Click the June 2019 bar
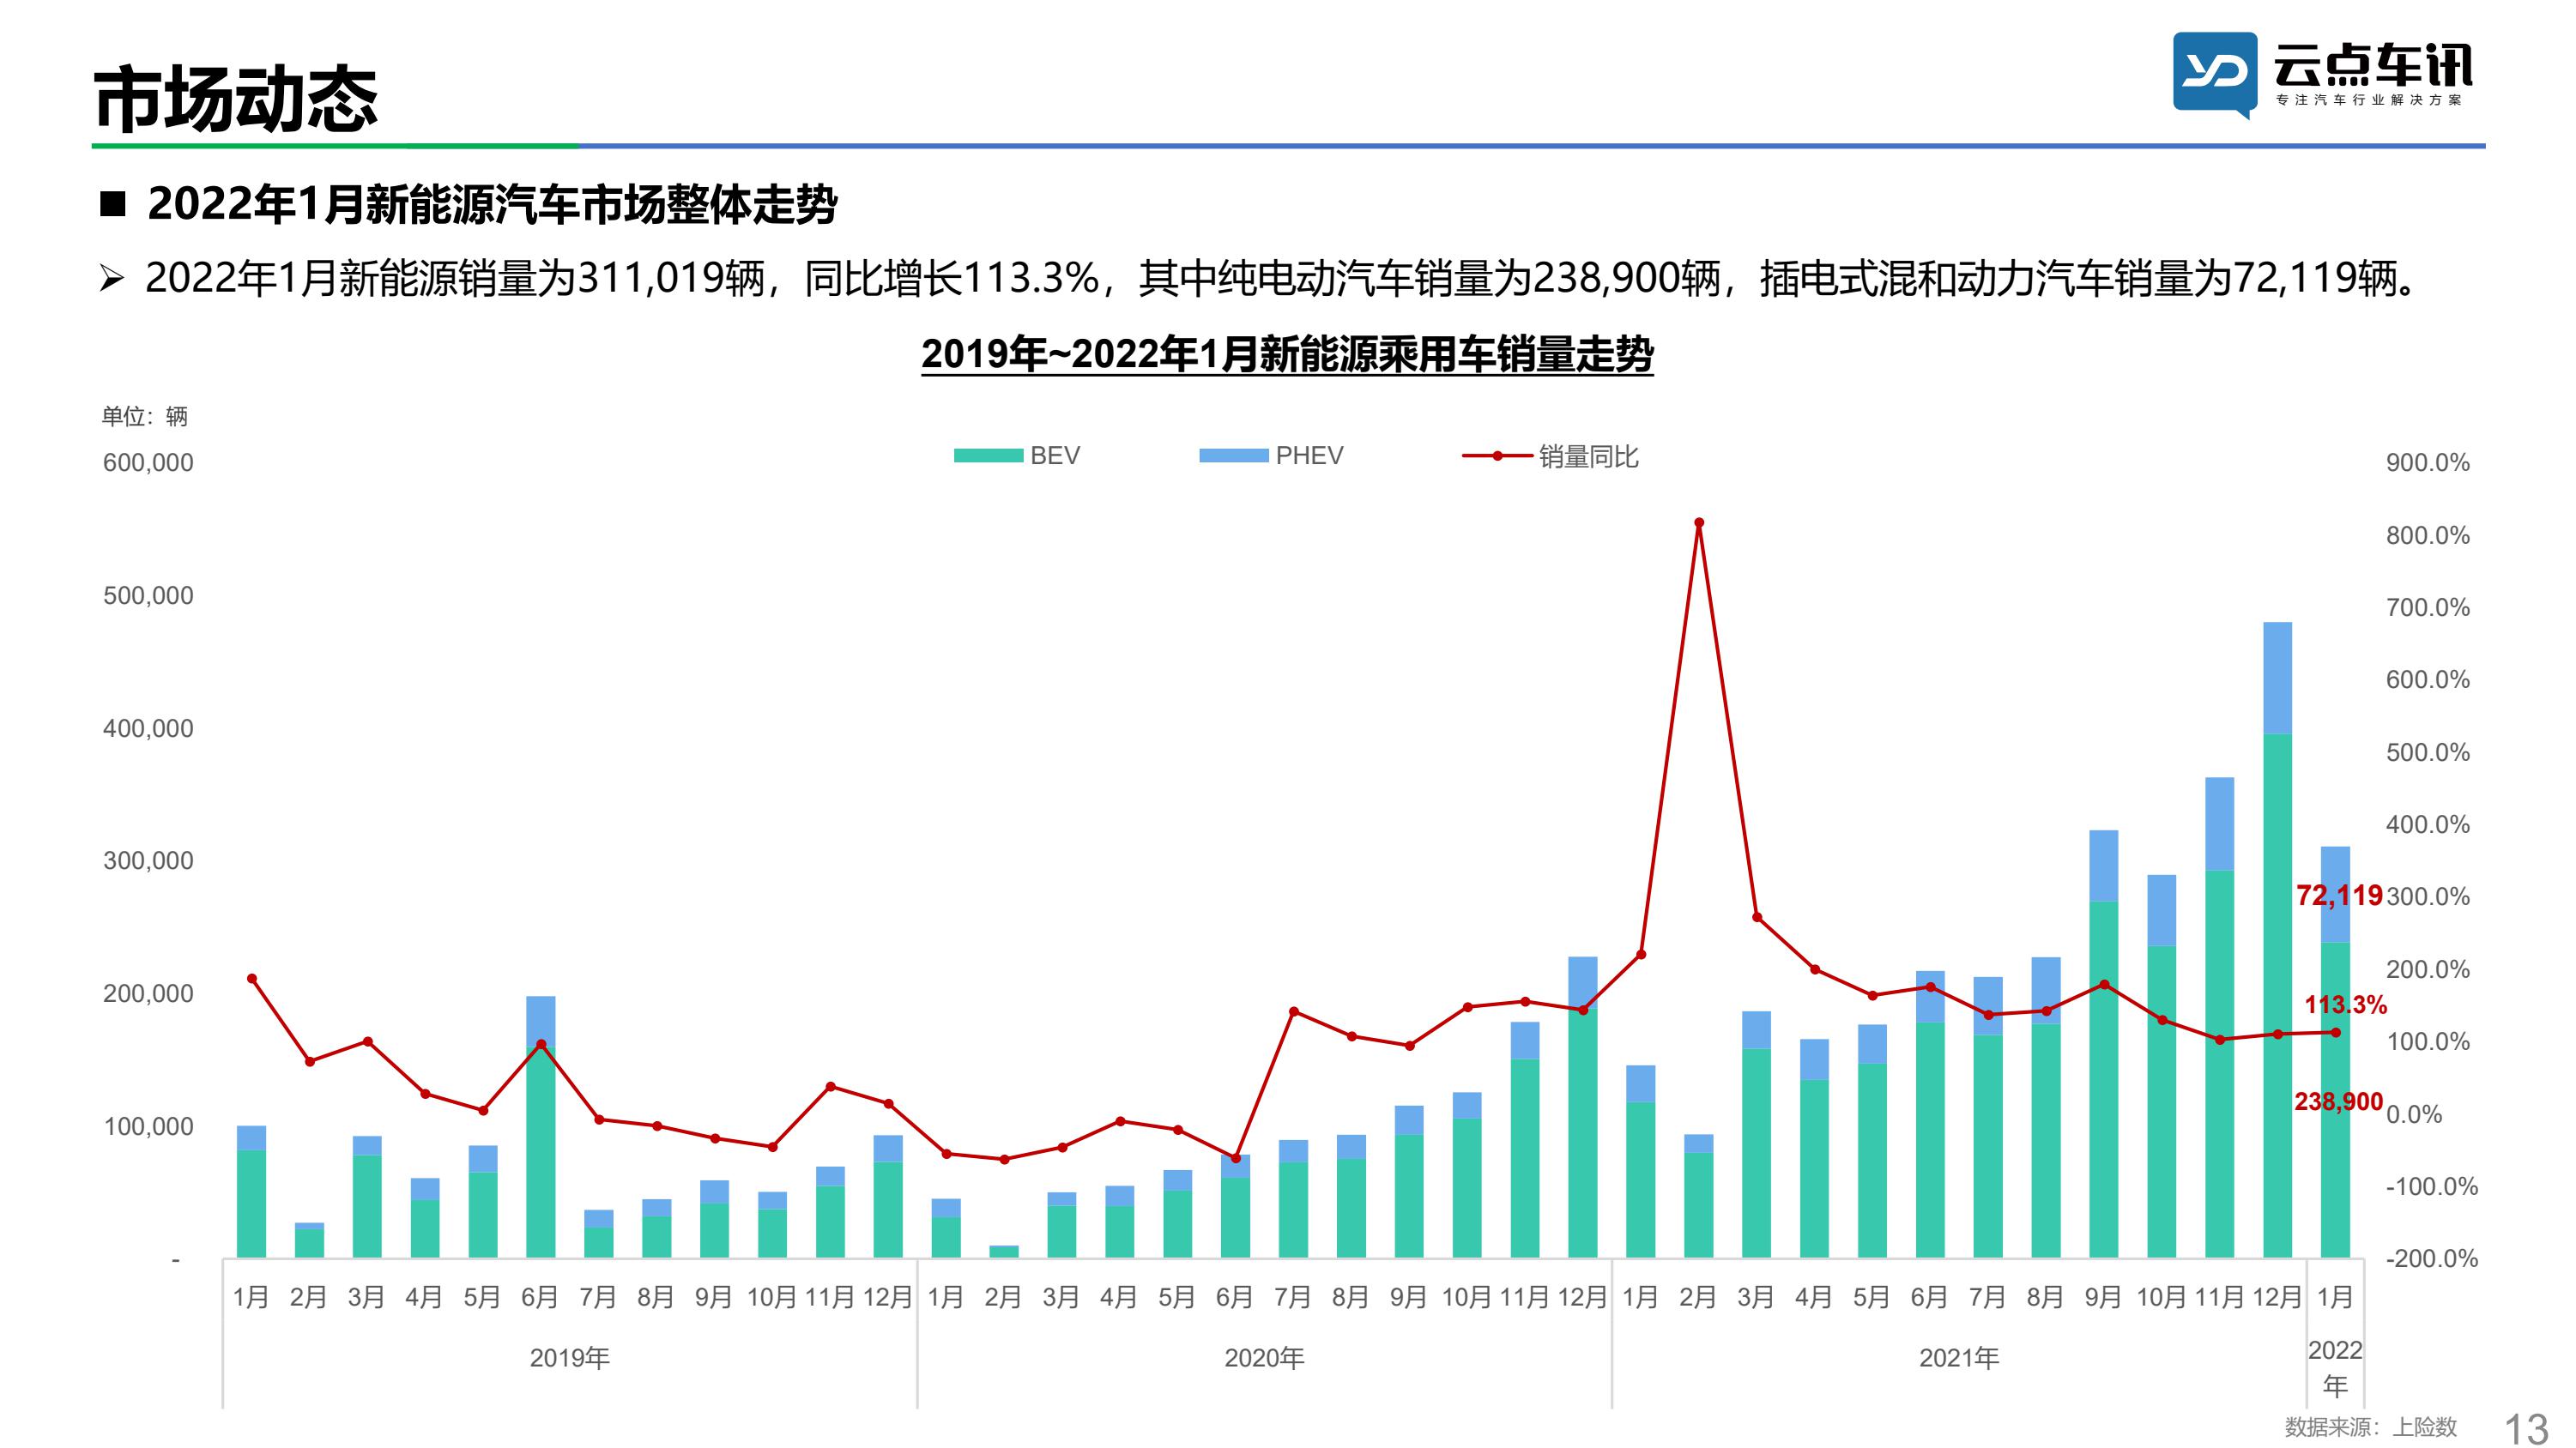 (540, 1127)
